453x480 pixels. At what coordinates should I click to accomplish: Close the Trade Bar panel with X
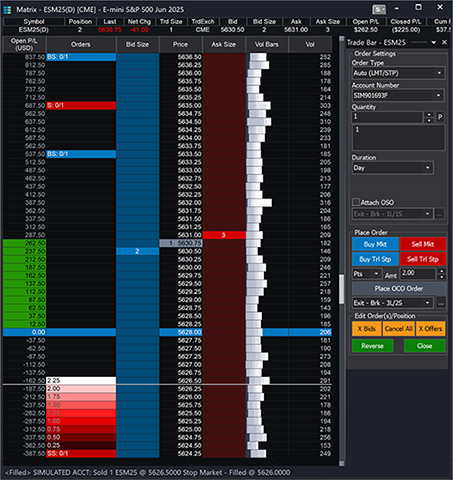point(444,42)
